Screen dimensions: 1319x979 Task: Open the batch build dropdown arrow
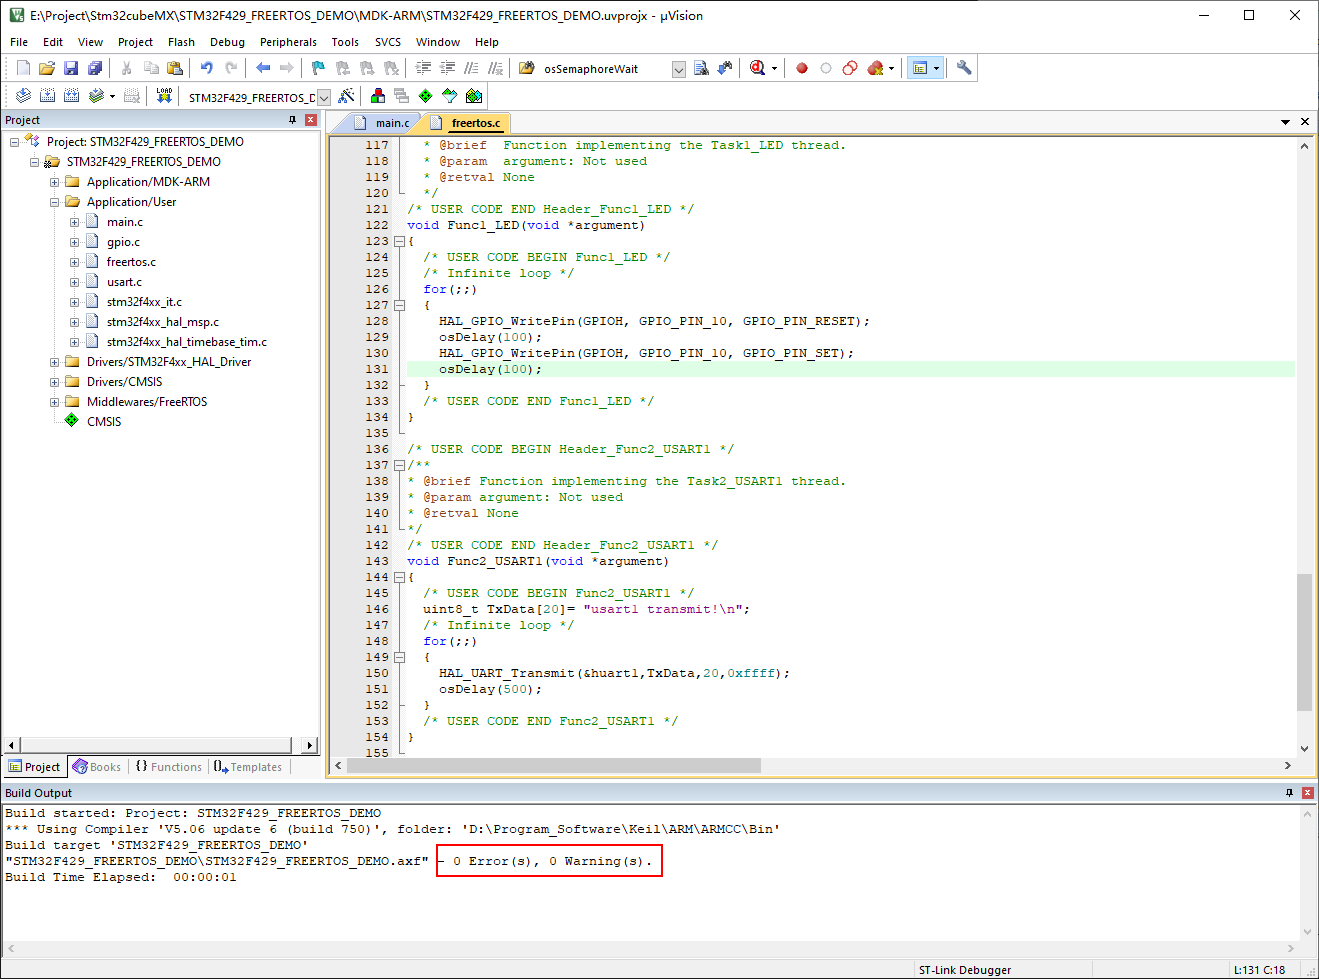pos(112,96)
